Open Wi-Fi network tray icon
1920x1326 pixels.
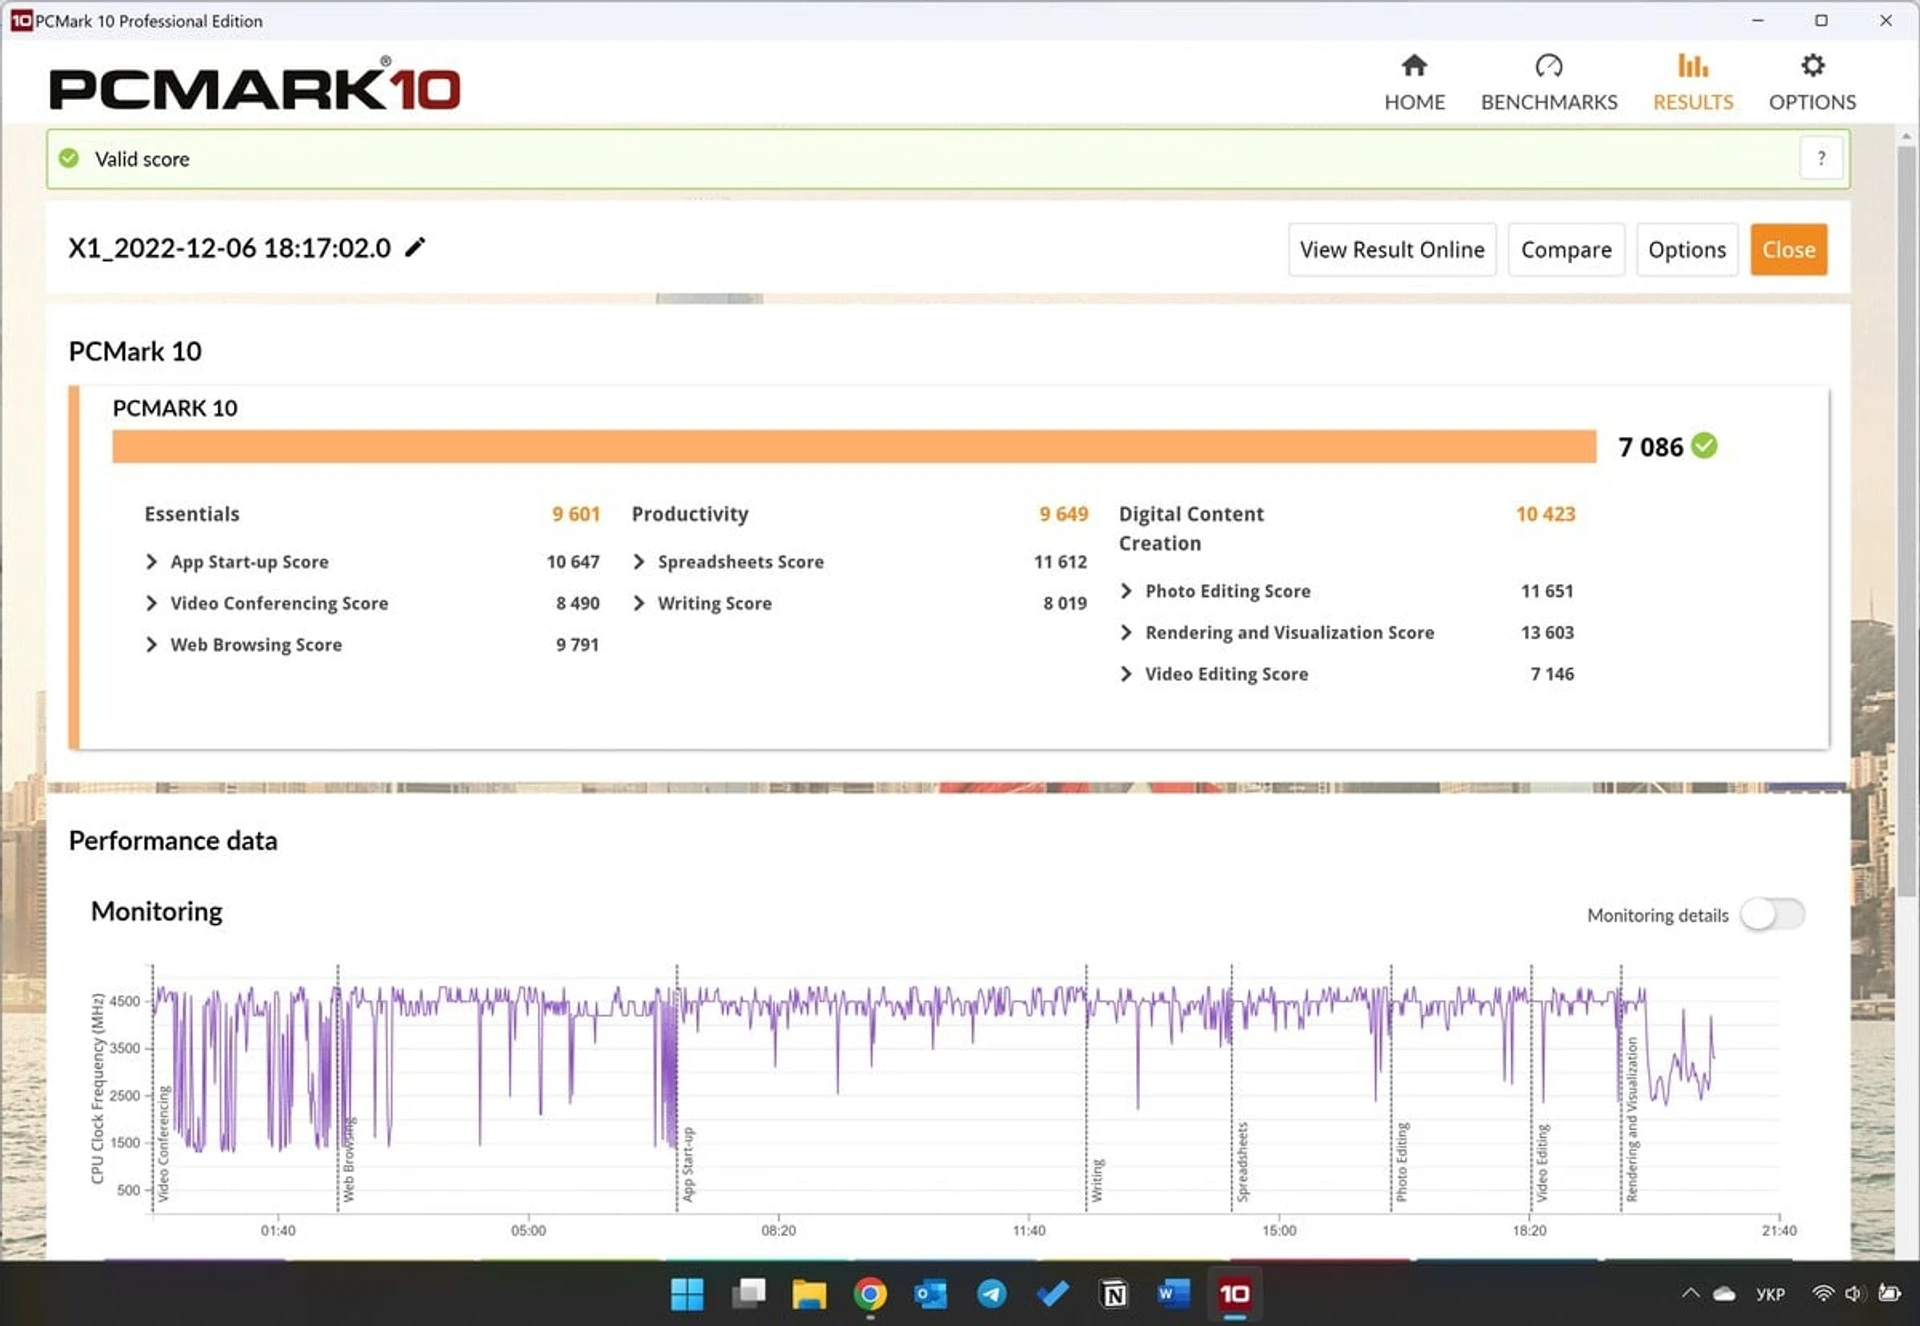click(x=1822, y=1294)
